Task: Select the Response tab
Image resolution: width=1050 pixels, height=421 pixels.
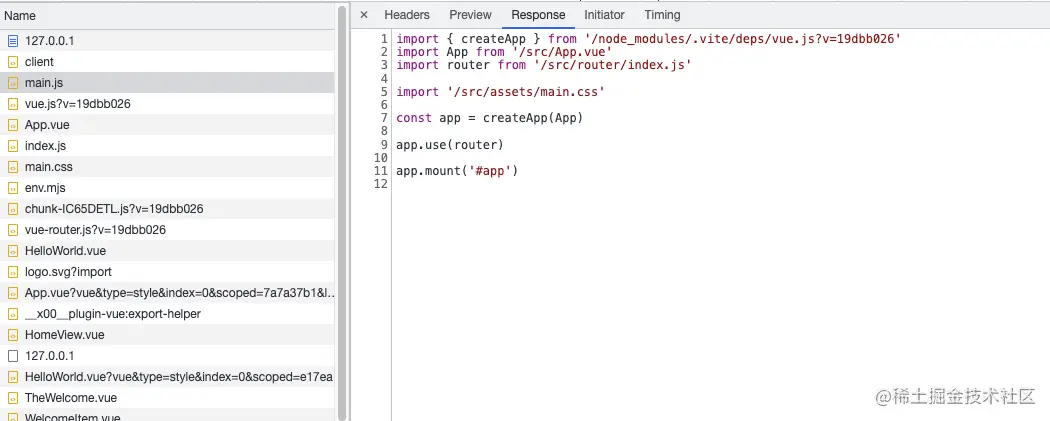Action: (x=538, y=15)
